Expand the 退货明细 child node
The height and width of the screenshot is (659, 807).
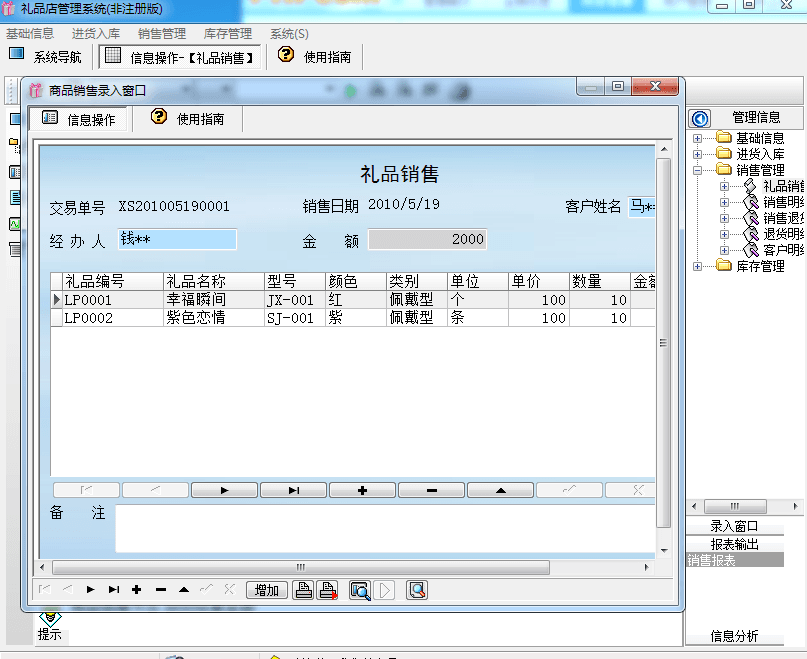click(x=724, y=234)
